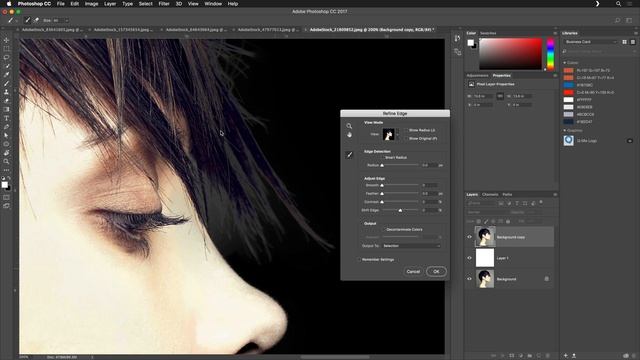Image resolution: width=640 pixels, height=360 pixels.
Task: Click OK in Refine Edge dialog
Action: coord(436,271)
